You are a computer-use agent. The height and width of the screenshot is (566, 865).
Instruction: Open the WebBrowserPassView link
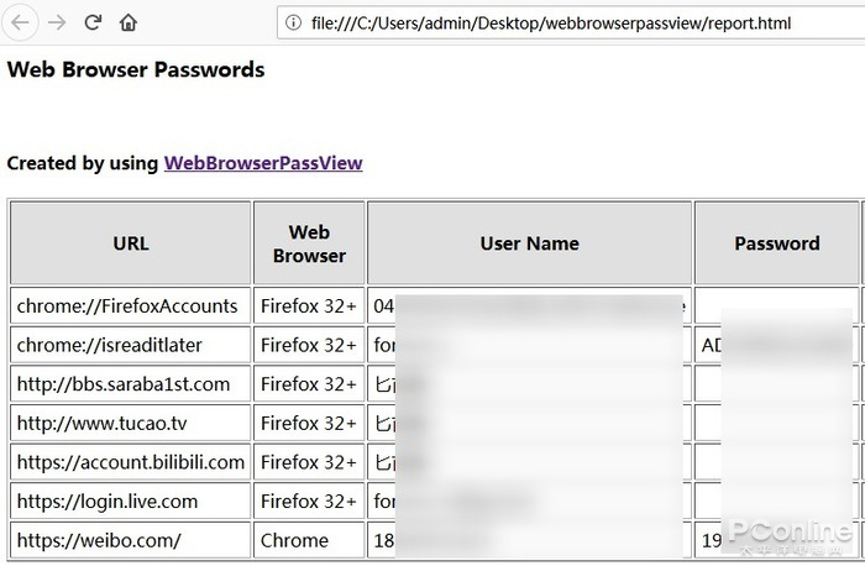(x=263, y=163)
